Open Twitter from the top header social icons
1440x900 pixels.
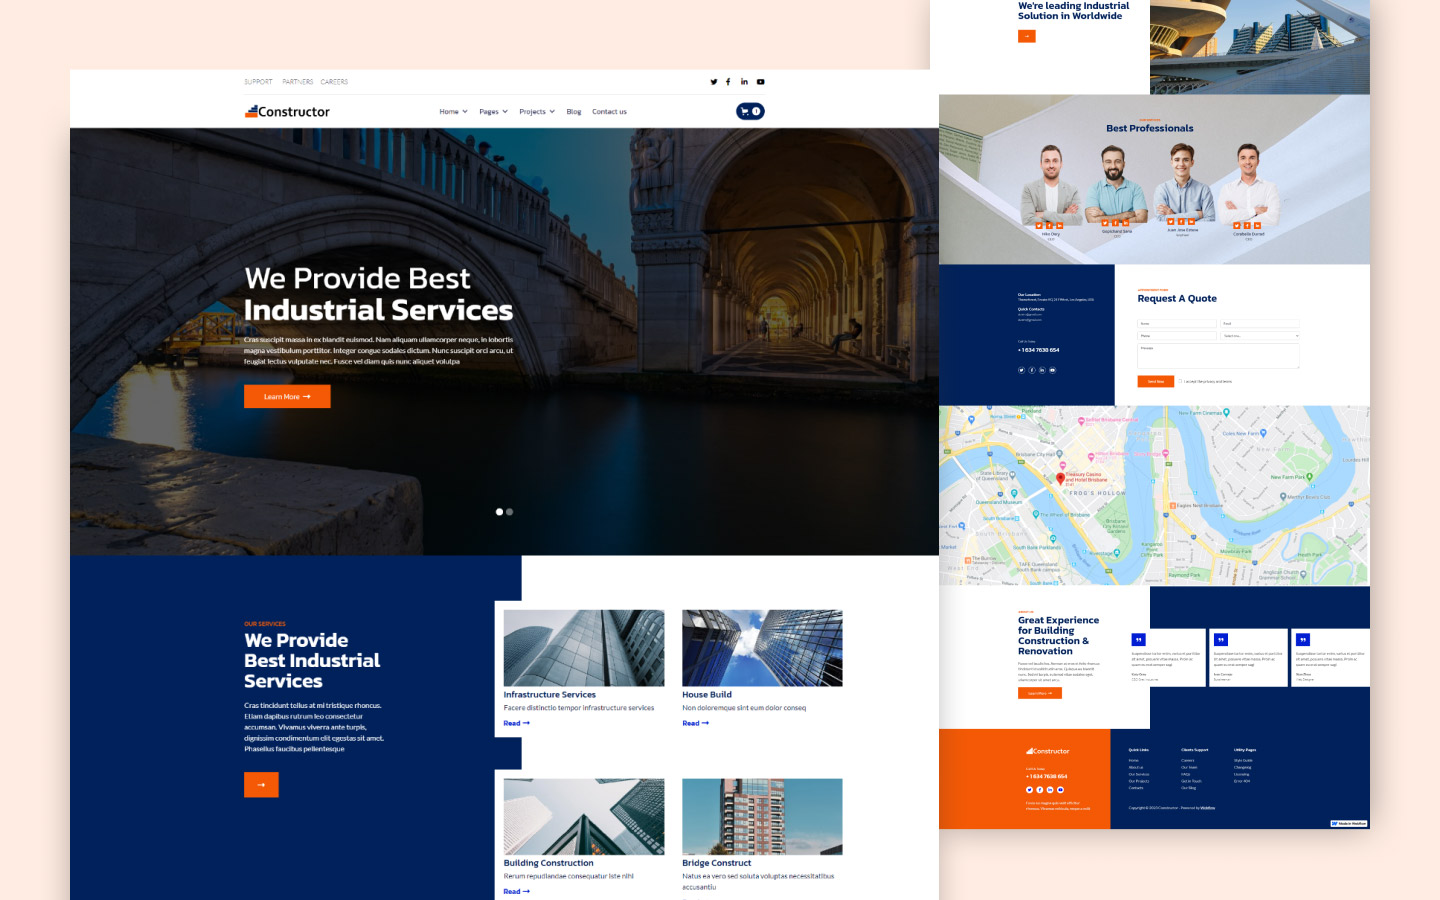point(713,81)
